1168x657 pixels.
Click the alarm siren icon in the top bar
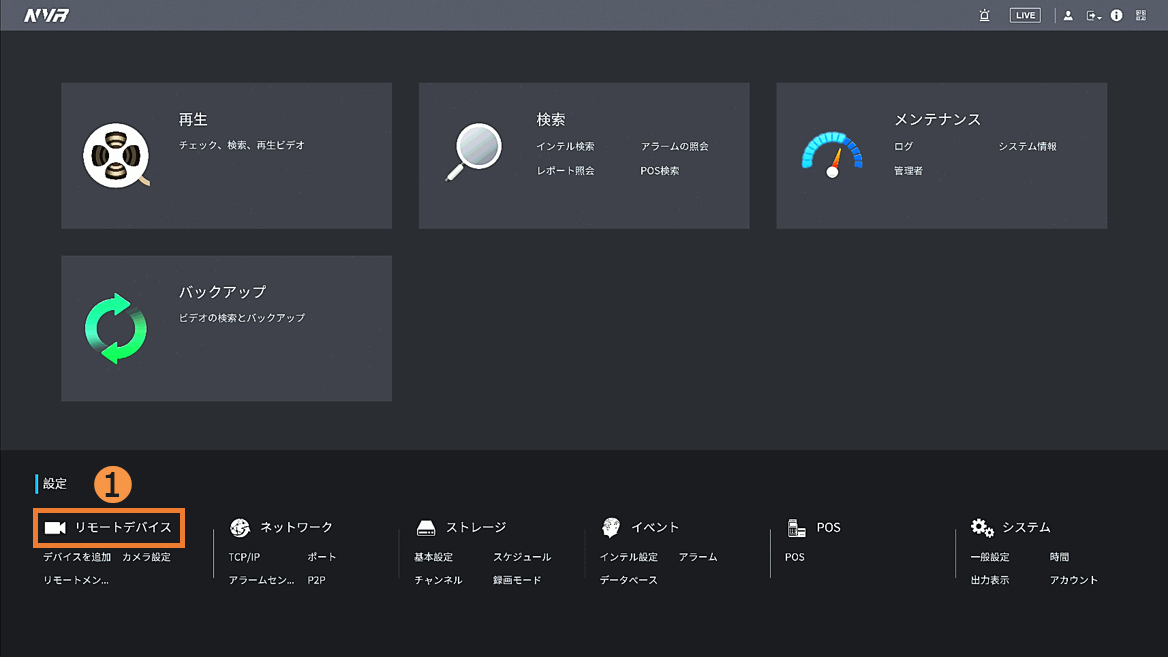pos(984,15)
